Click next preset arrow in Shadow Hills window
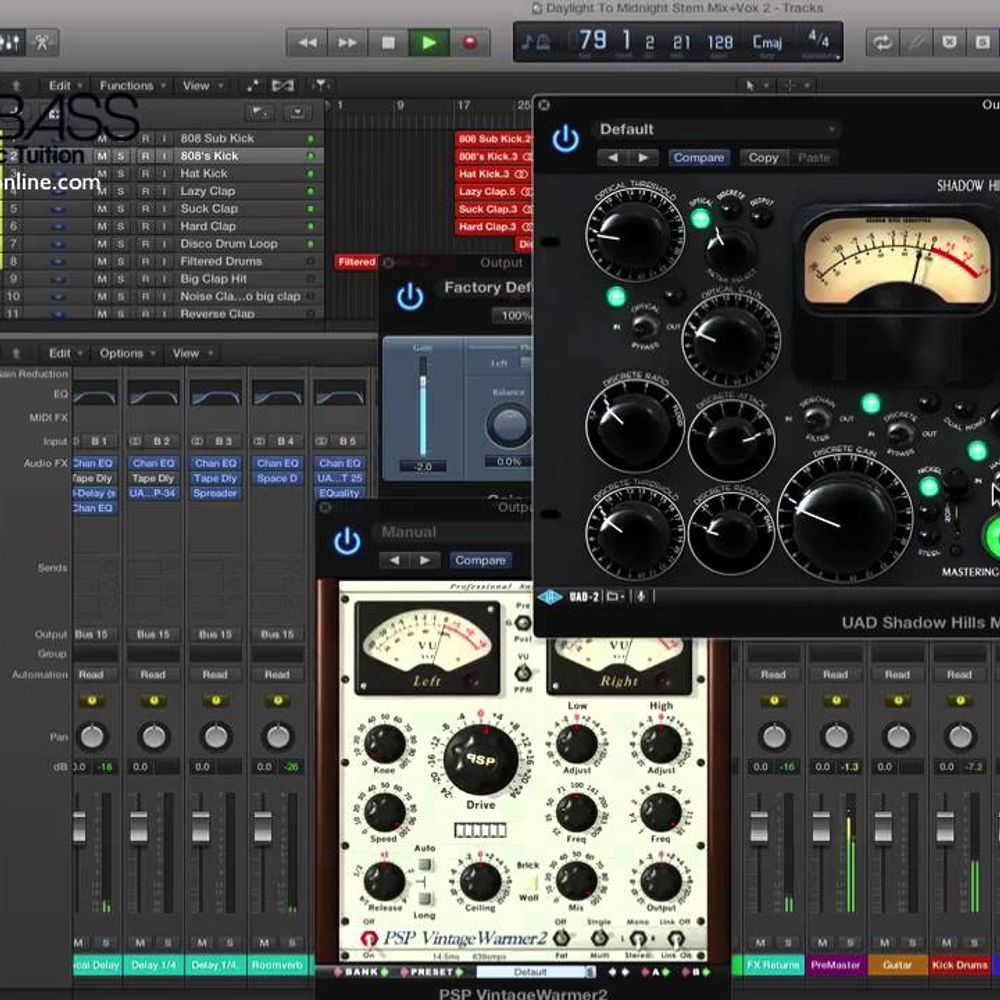The width and height of the screenshot is (1000, 1000). pos(643,158)
